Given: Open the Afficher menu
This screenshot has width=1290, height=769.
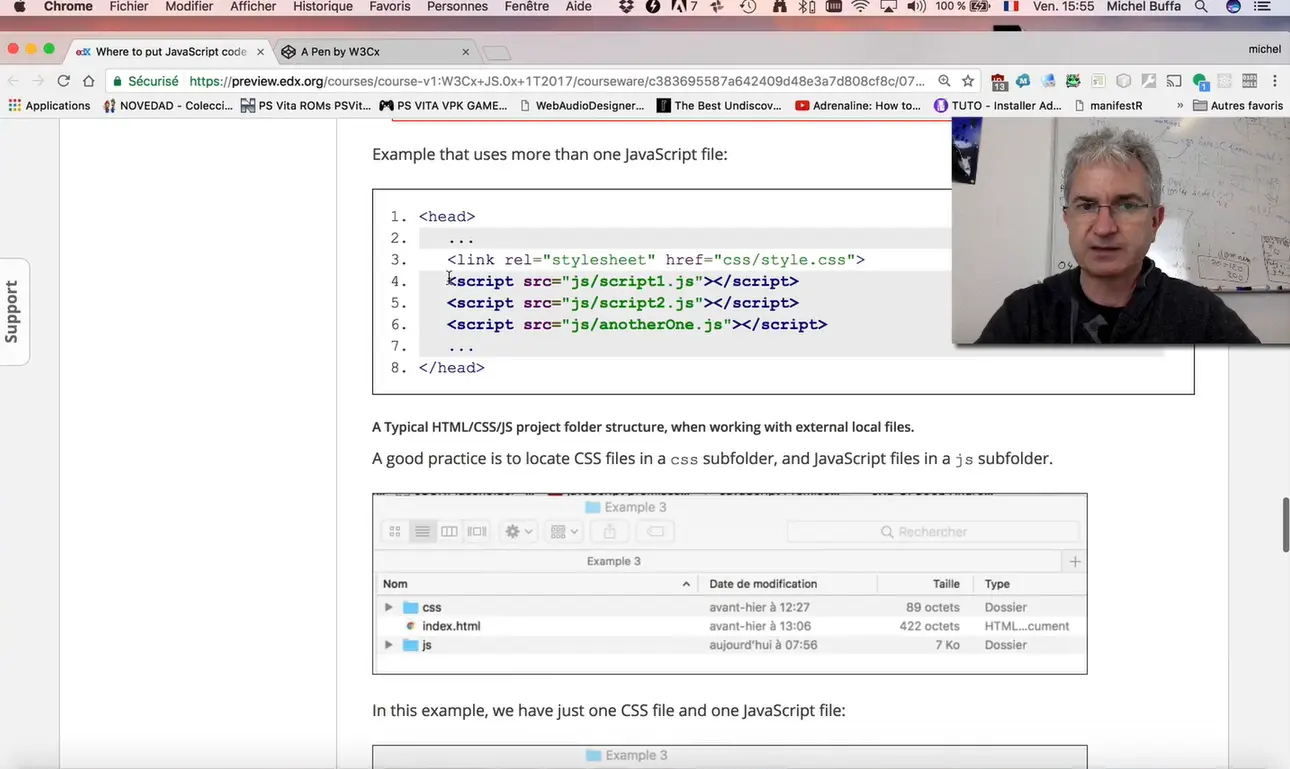Looking at the screenshot, I should (253, 7).
